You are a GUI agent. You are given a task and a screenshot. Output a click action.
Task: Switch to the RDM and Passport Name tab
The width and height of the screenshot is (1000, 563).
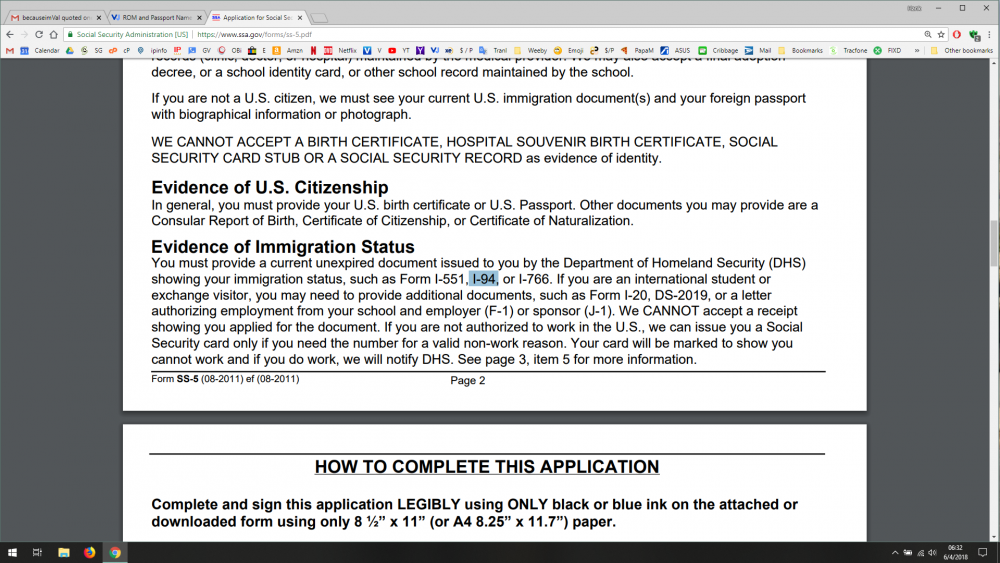[x=156, y=18]
